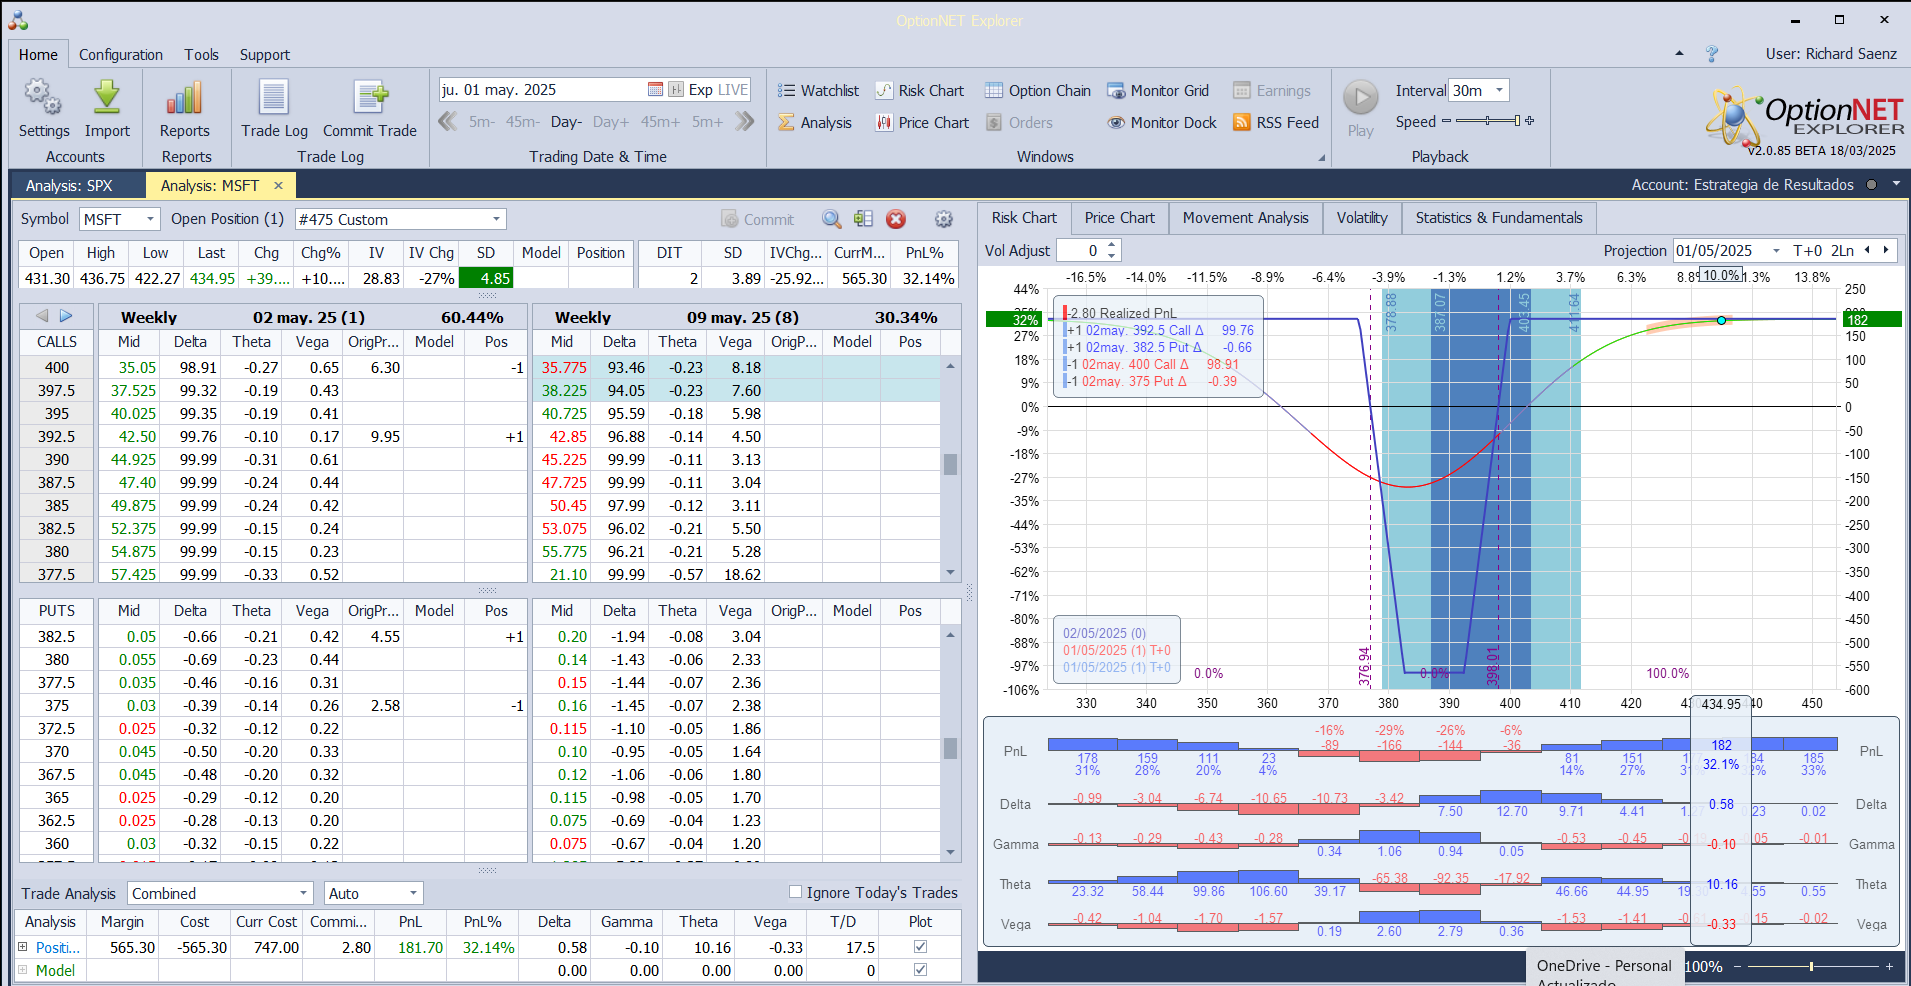Click the Import accounts icon
This screenshot has height=986, width=1911.
coord(107,108)
